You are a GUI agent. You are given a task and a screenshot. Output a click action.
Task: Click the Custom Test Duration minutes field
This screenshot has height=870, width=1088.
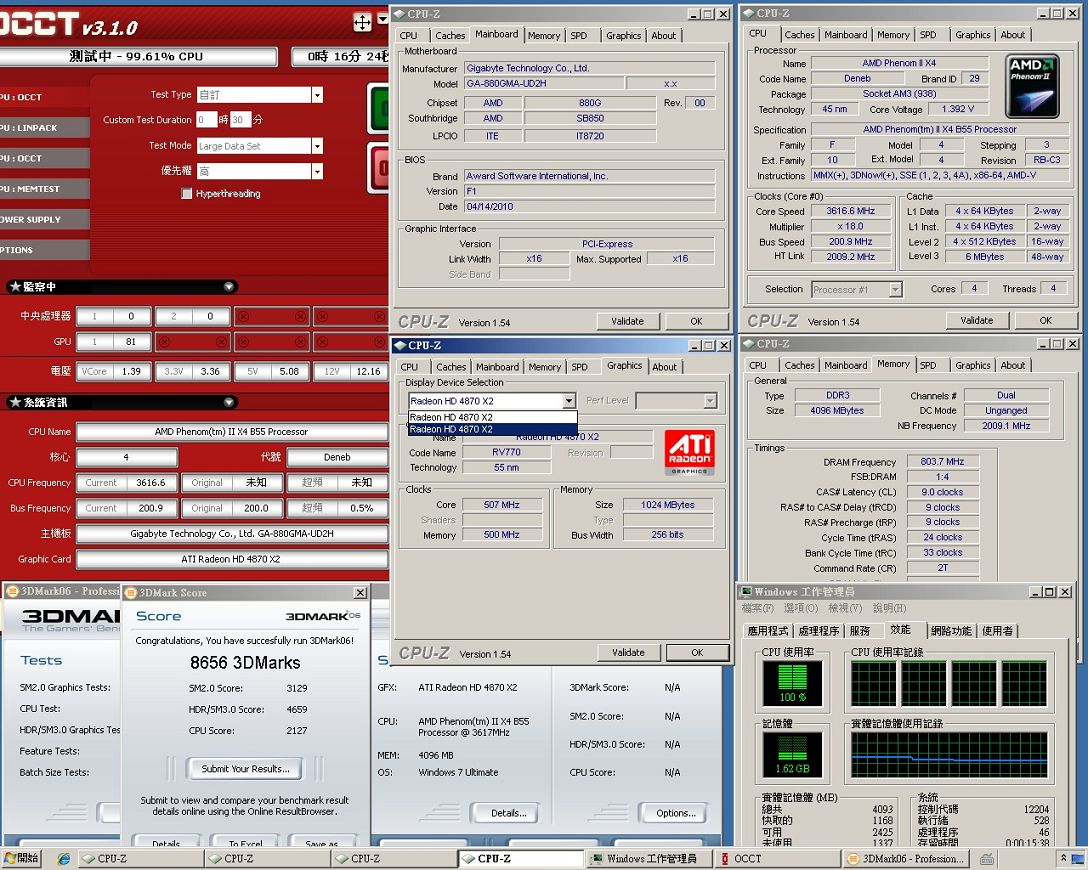[240, 119]
